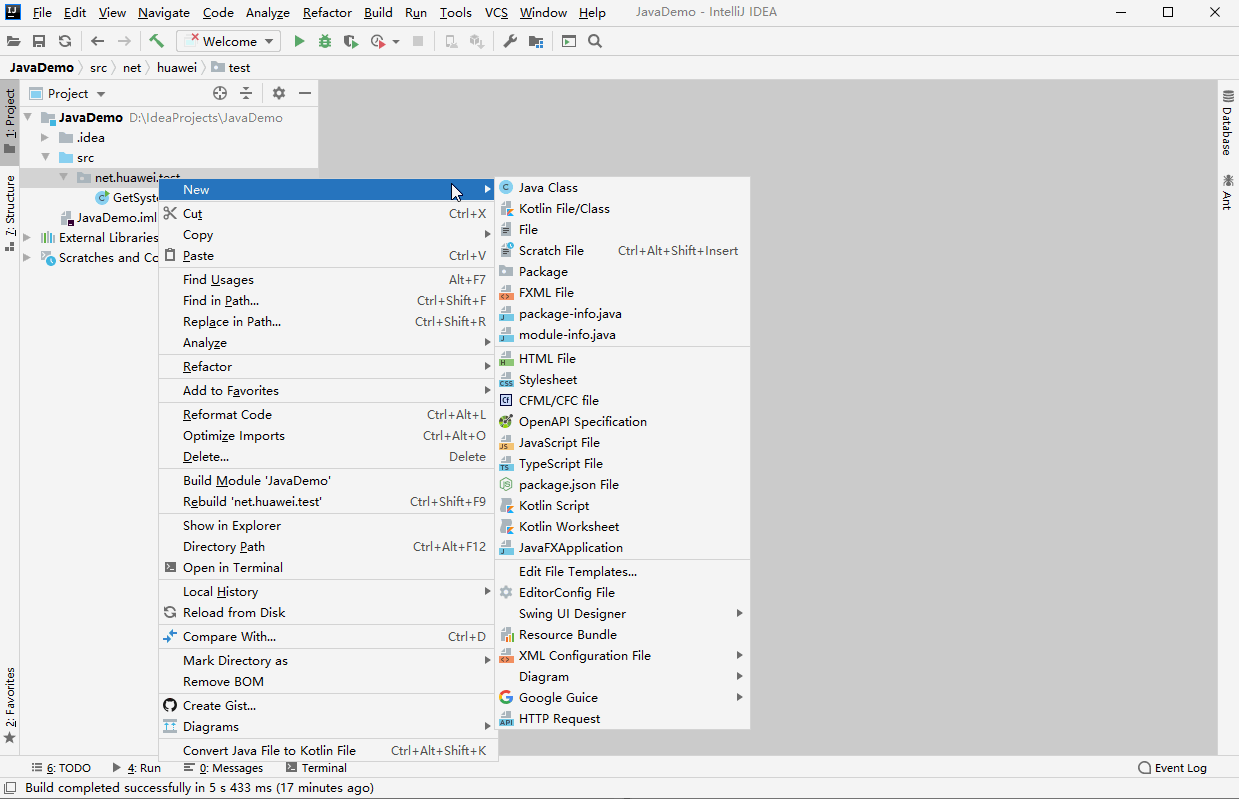The image size is (1239, 799).
Task: Collapse the net.huawei.test package node
Action: (63, 177)
